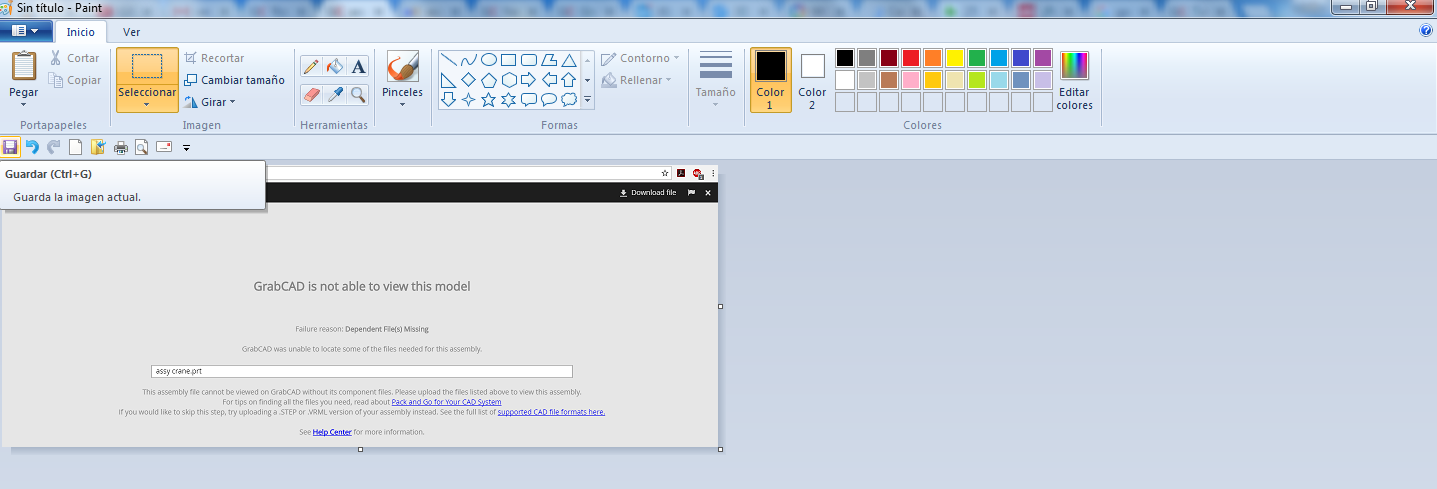Open Editar colores dialog
The height and width of the screenshot is (489, 1437).
1074,80
